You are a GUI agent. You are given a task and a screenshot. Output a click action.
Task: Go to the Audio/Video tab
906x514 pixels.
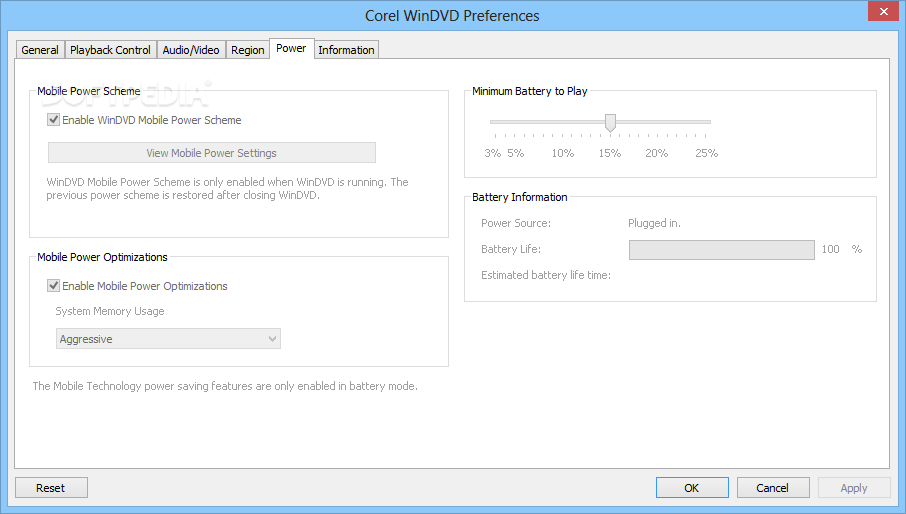[x=191, y=50]
